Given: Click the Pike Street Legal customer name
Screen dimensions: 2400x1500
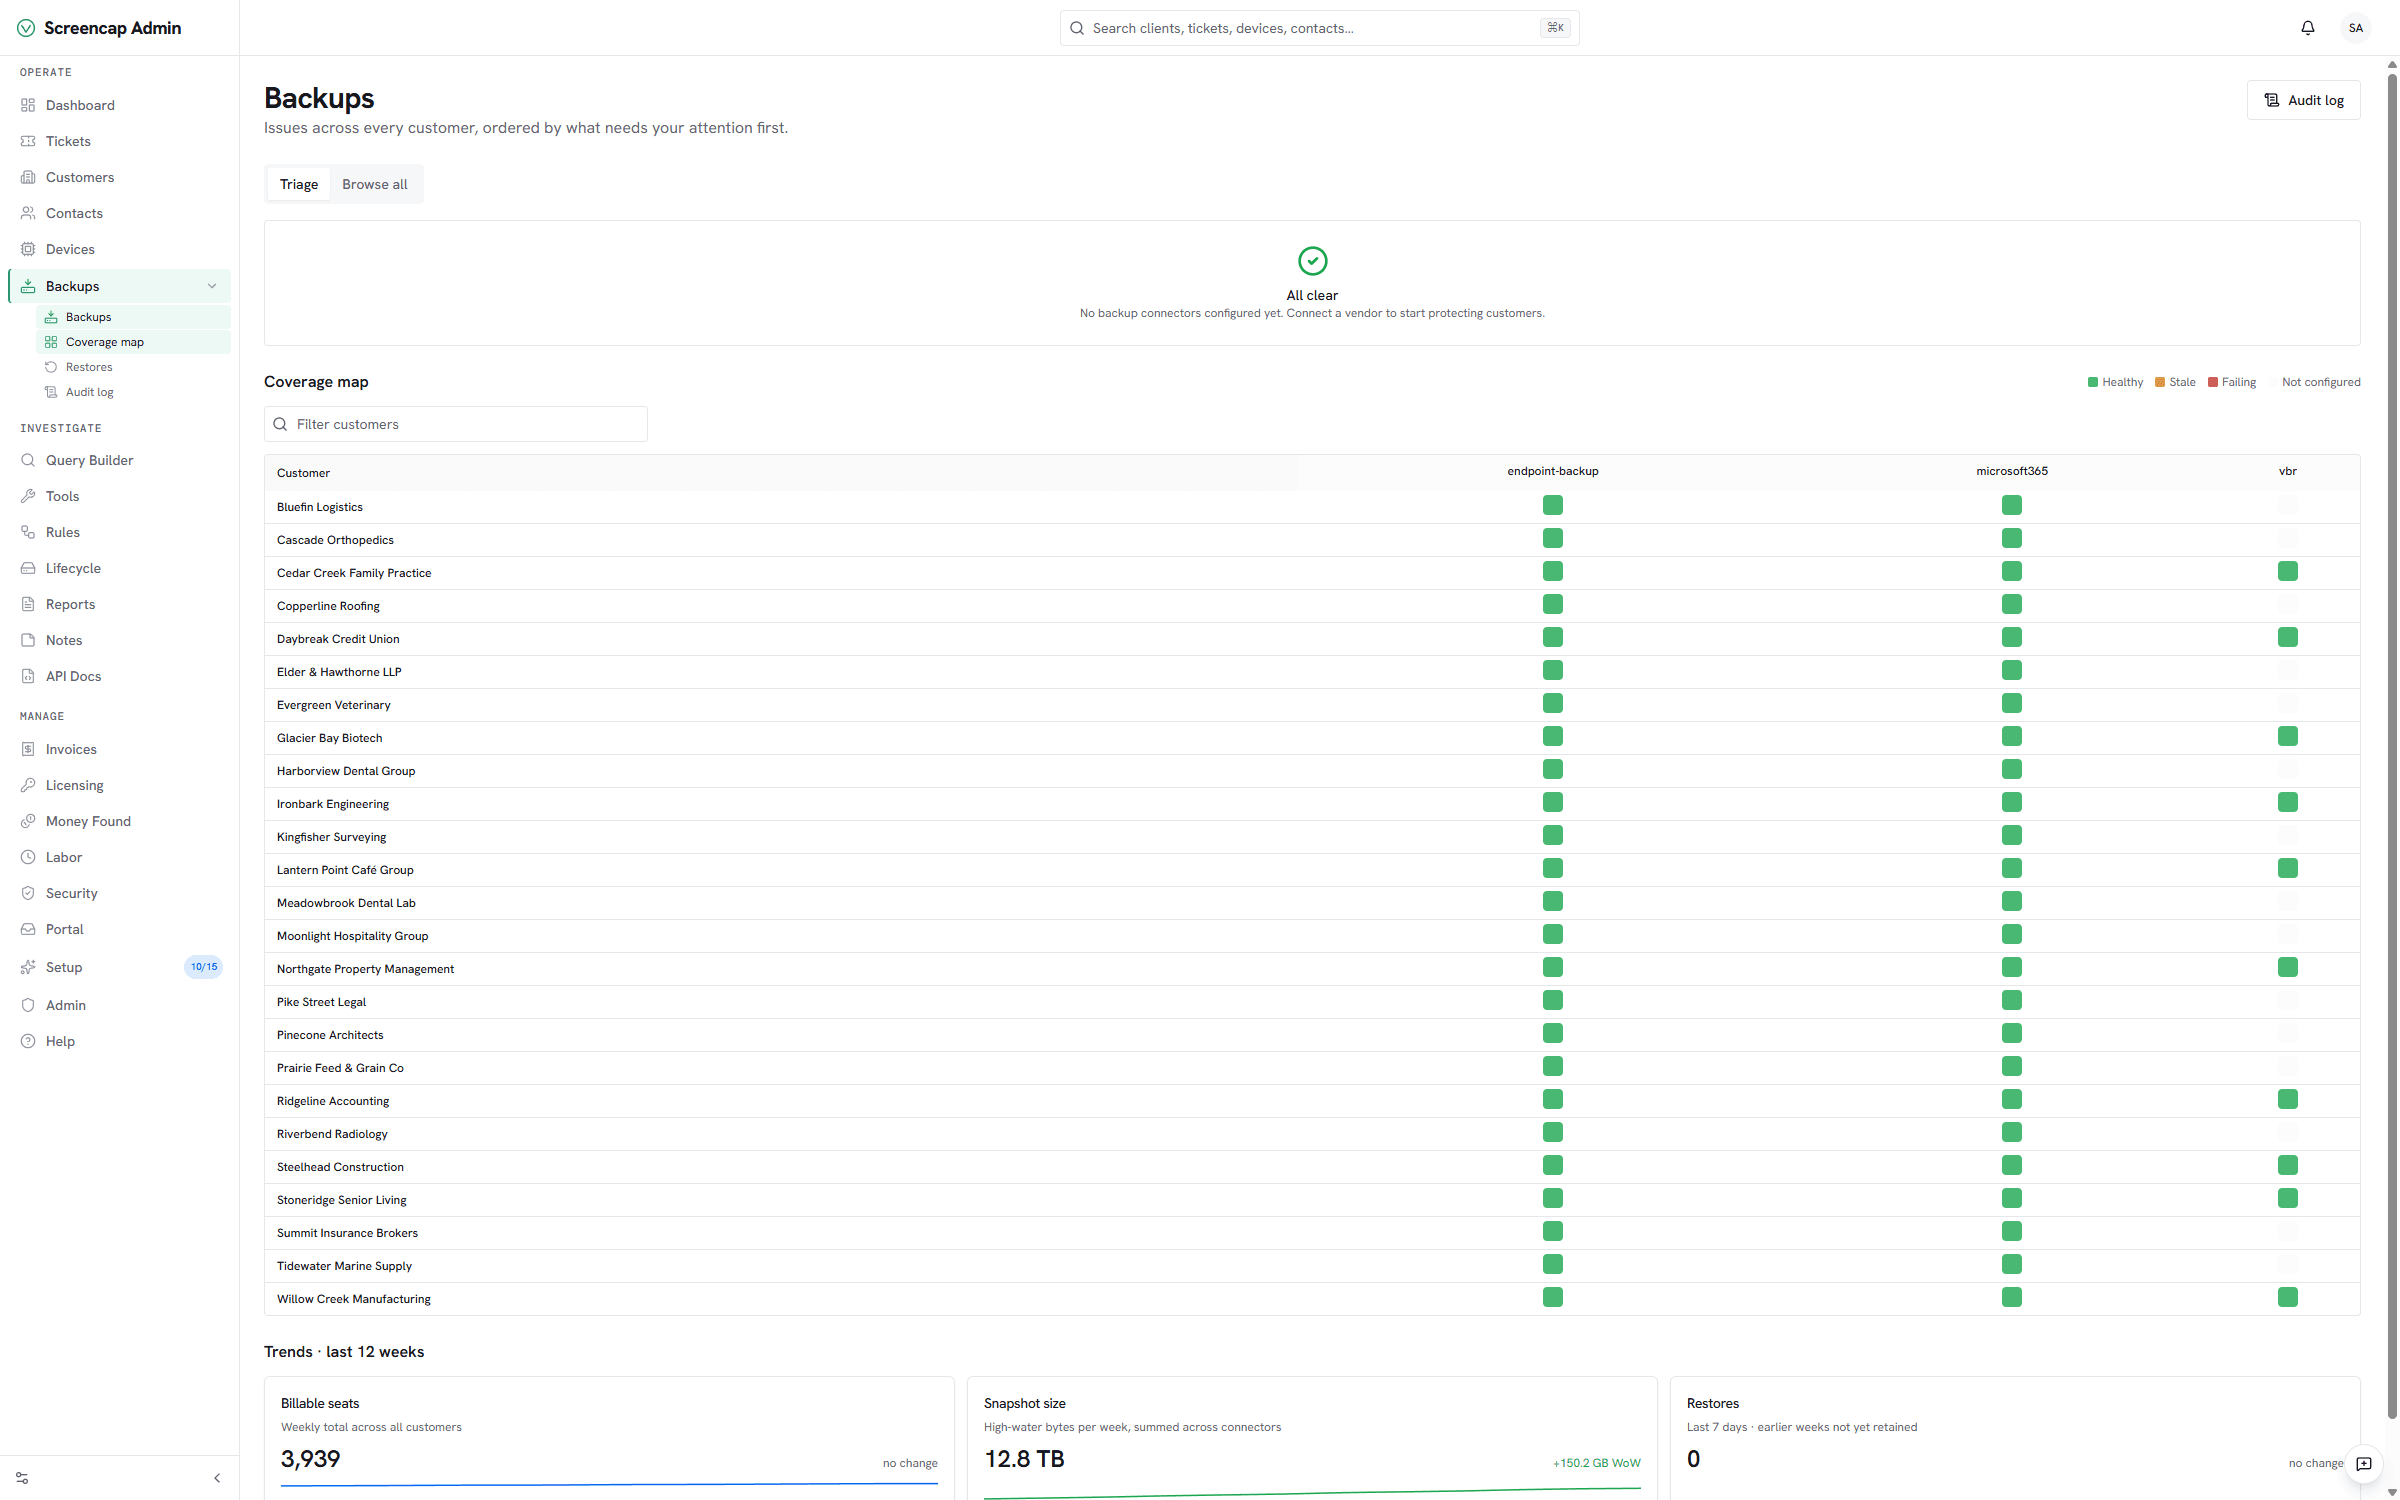Looking at the screenshot, I should tap(321, 1002).
